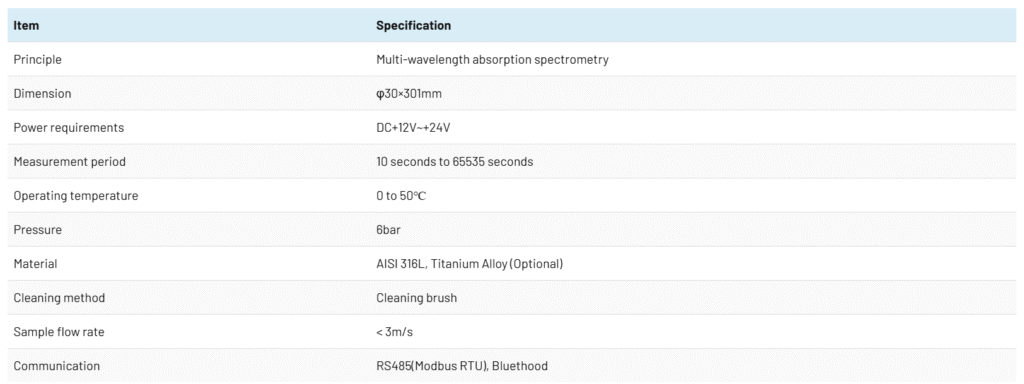Select the Operating temperature label

[76, 196]
